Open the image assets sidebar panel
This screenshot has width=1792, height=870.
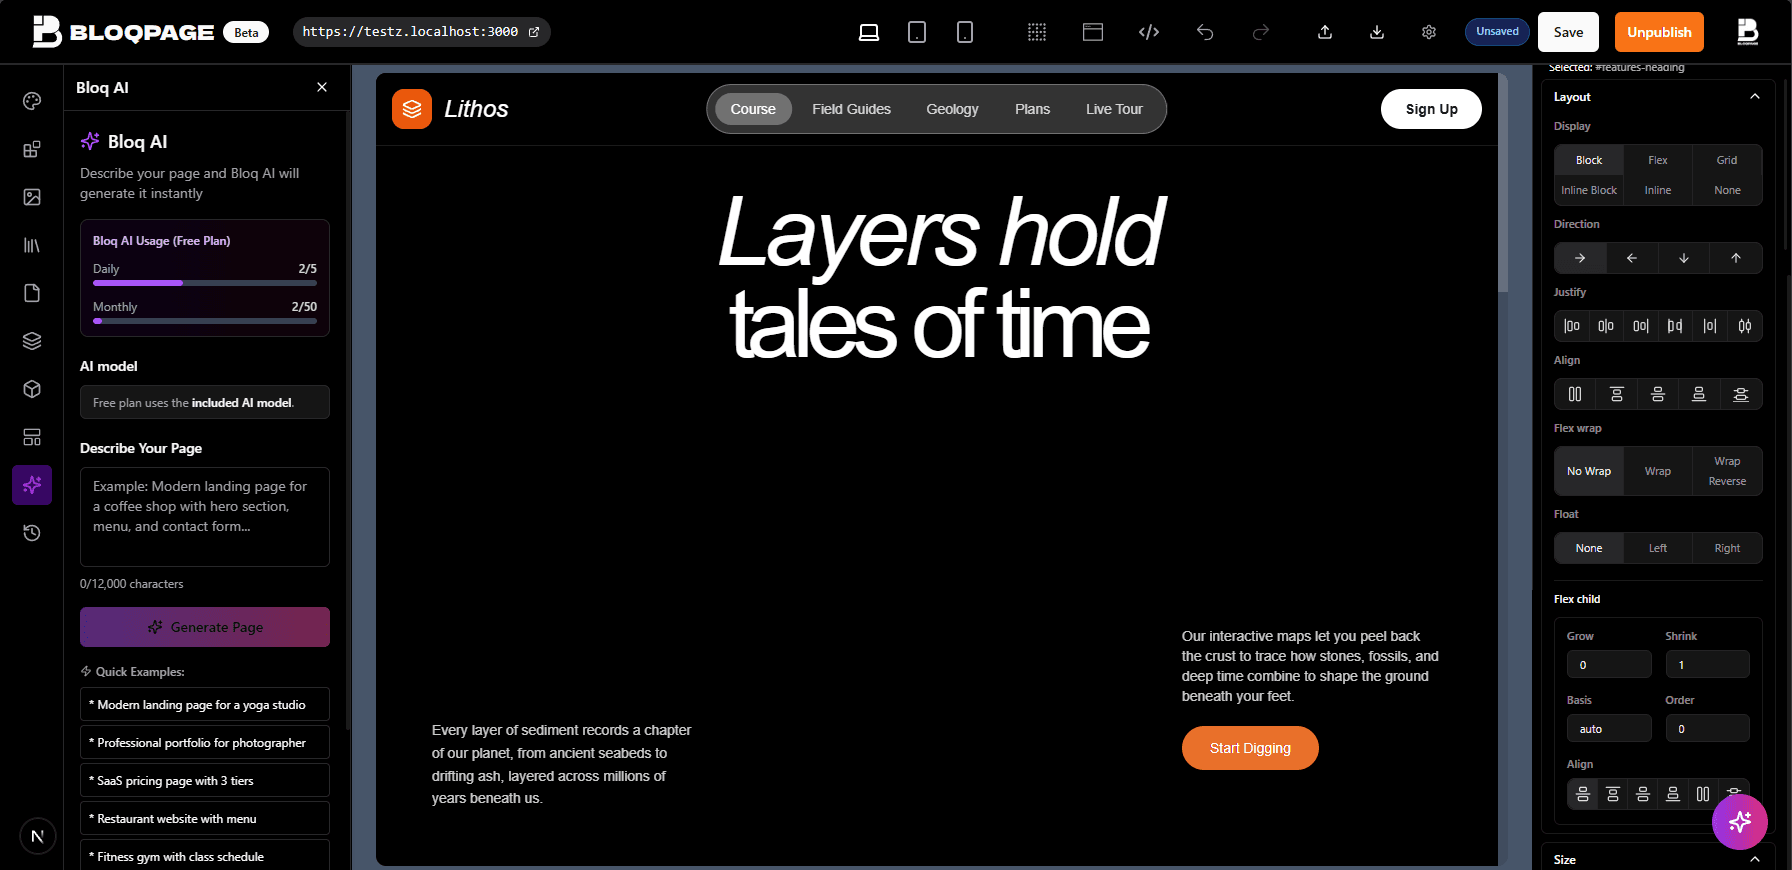click(x=32, y=197)
